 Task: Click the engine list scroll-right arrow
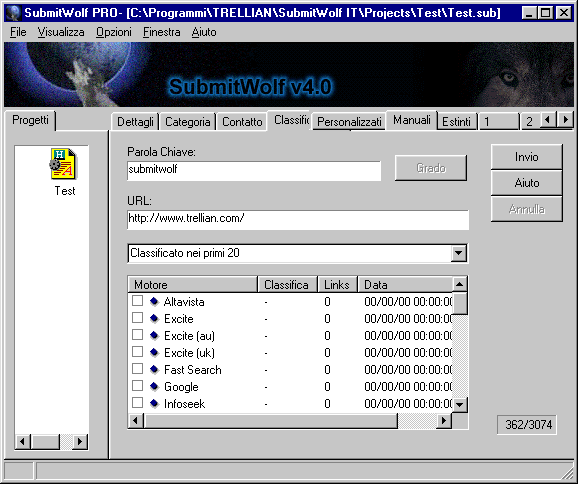click(x=444, y=421)
